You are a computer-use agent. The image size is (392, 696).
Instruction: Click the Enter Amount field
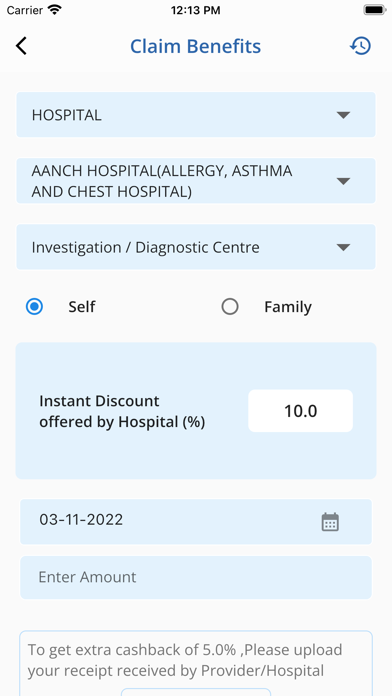click(196, 577)
